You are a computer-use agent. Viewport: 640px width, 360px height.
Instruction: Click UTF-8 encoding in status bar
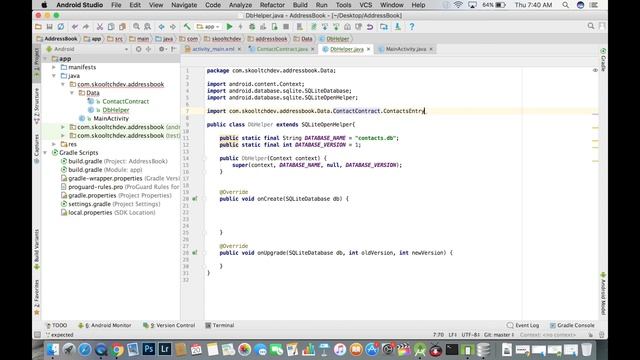point(471,335)
